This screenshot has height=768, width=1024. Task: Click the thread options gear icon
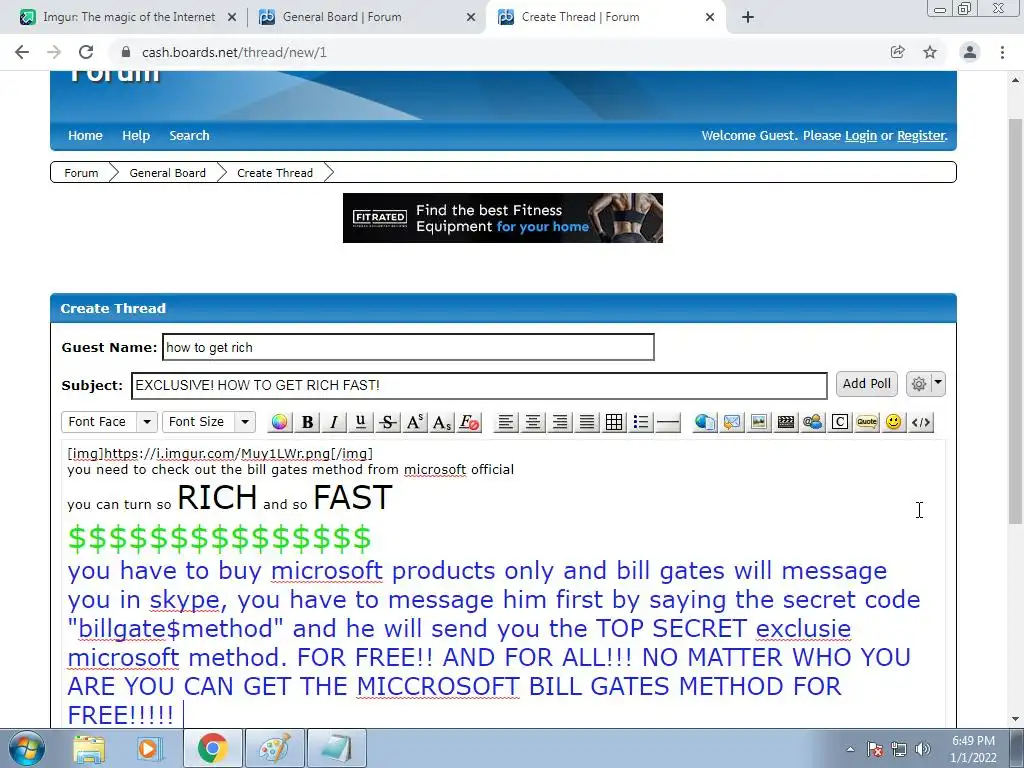919,384
